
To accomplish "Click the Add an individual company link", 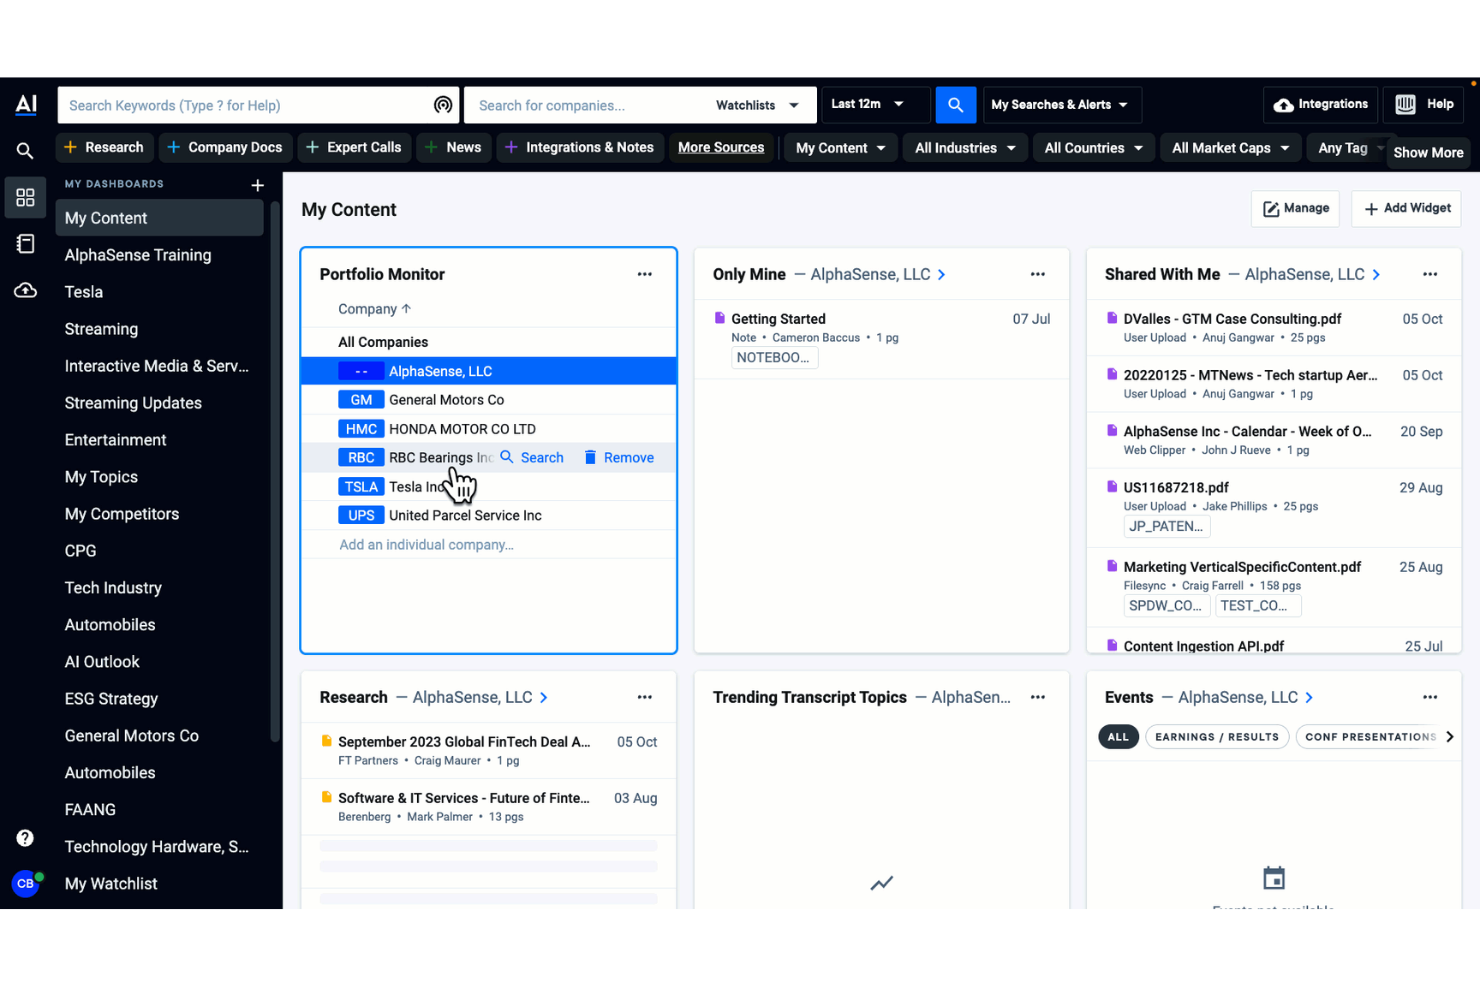I will point(426,544).
